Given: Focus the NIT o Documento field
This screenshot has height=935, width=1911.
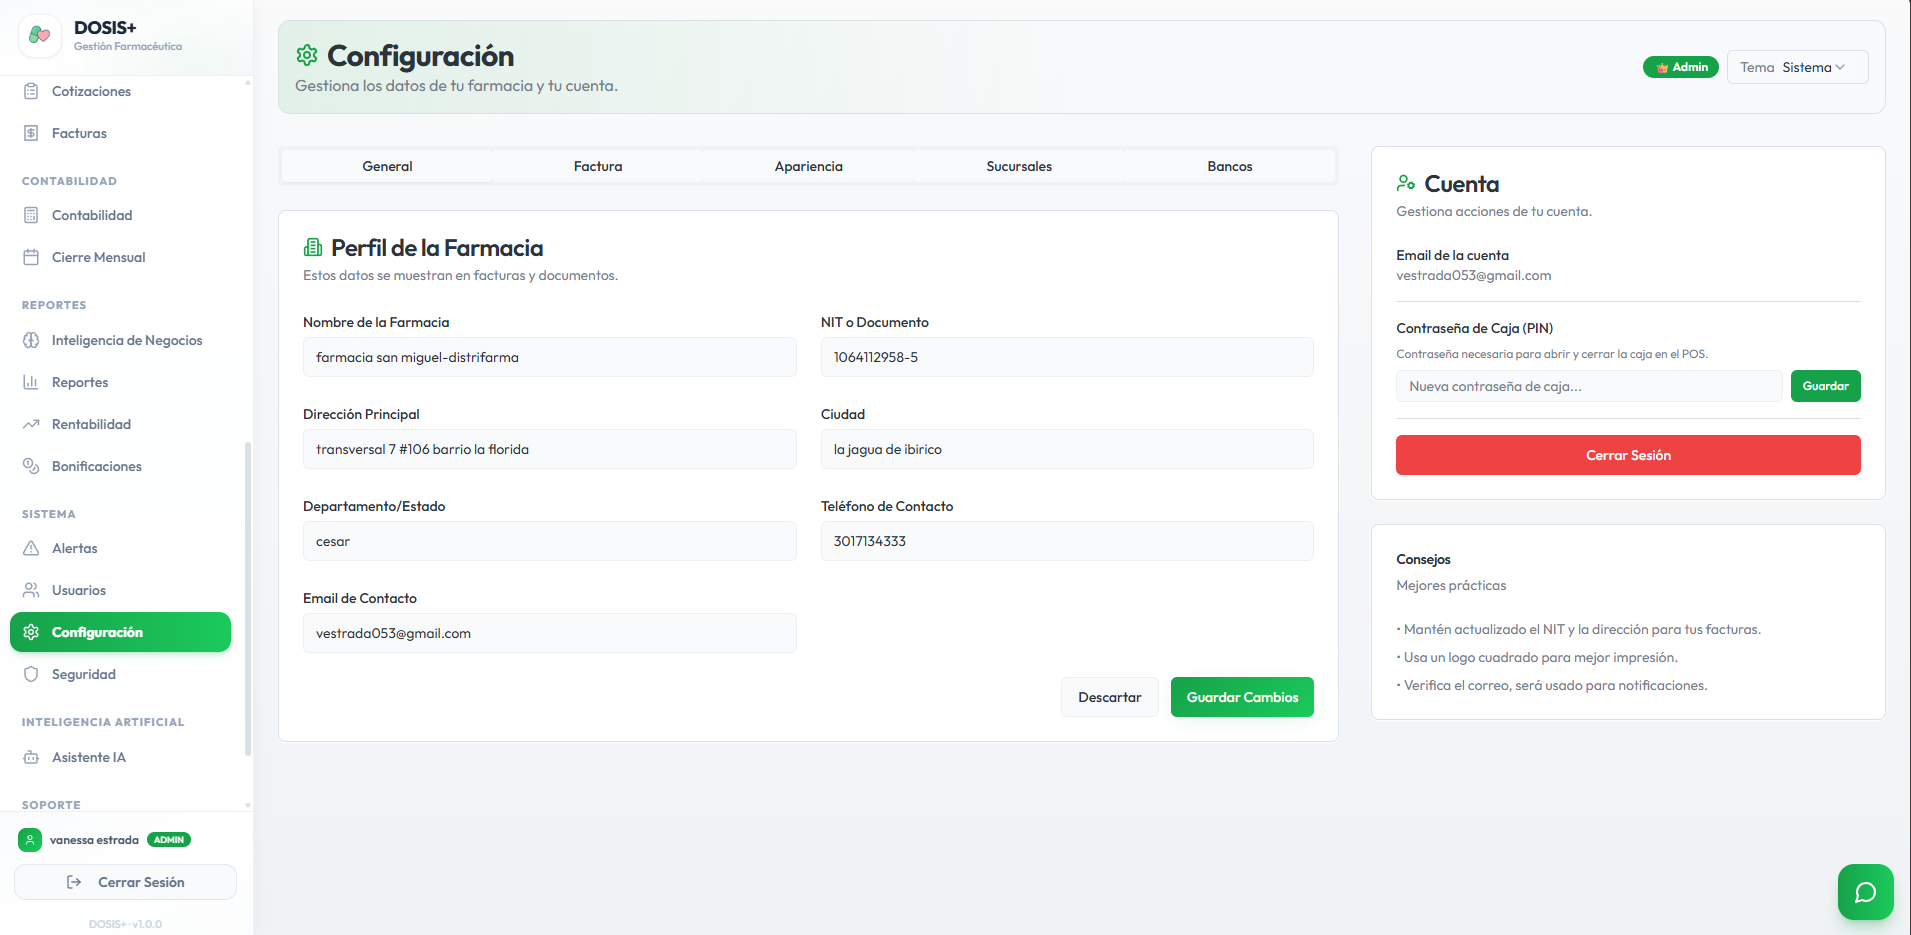Looking at the screenshot, I should click(x=1067, y=357).
